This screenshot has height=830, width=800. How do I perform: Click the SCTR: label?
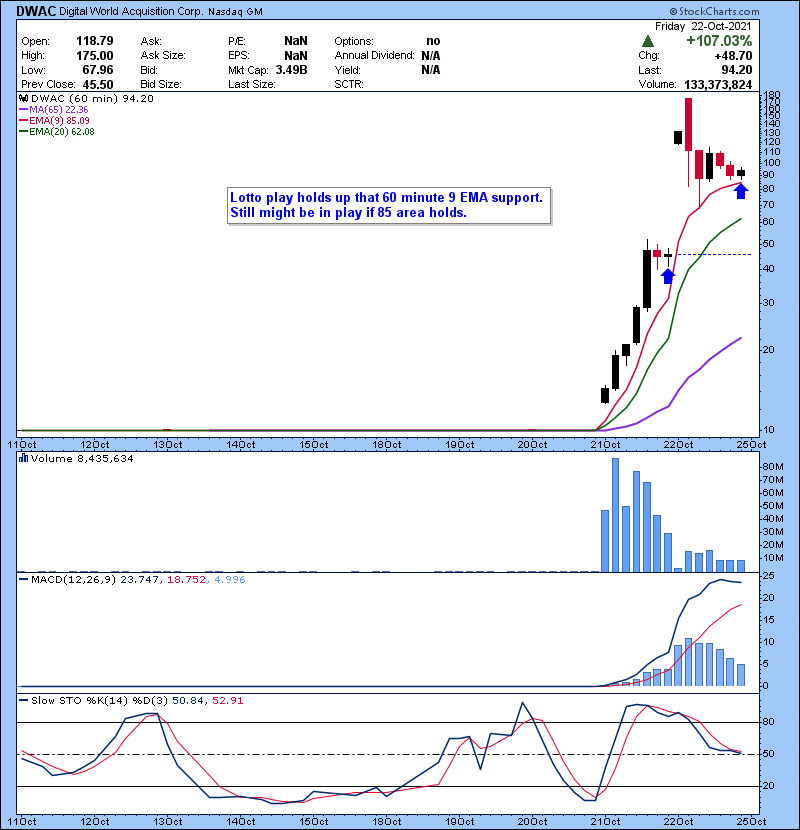coord(349,84)
